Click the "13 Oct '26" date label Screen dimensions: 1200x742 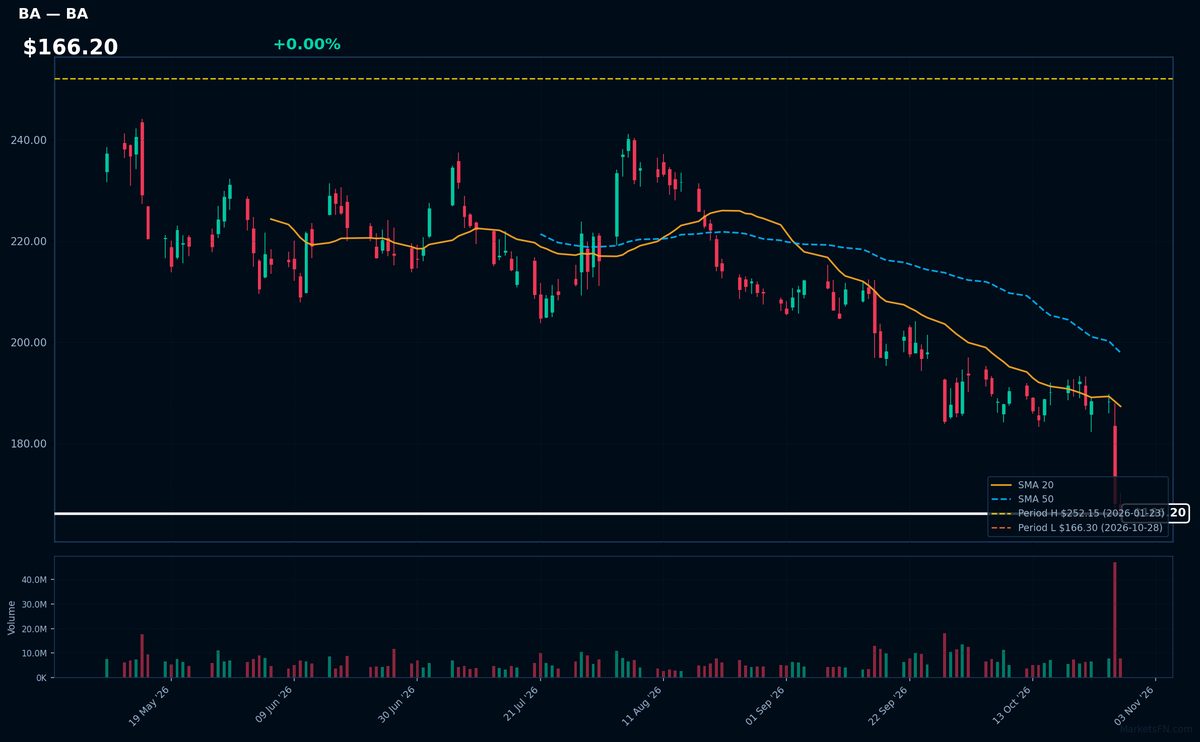click(x=1011, y=707)
